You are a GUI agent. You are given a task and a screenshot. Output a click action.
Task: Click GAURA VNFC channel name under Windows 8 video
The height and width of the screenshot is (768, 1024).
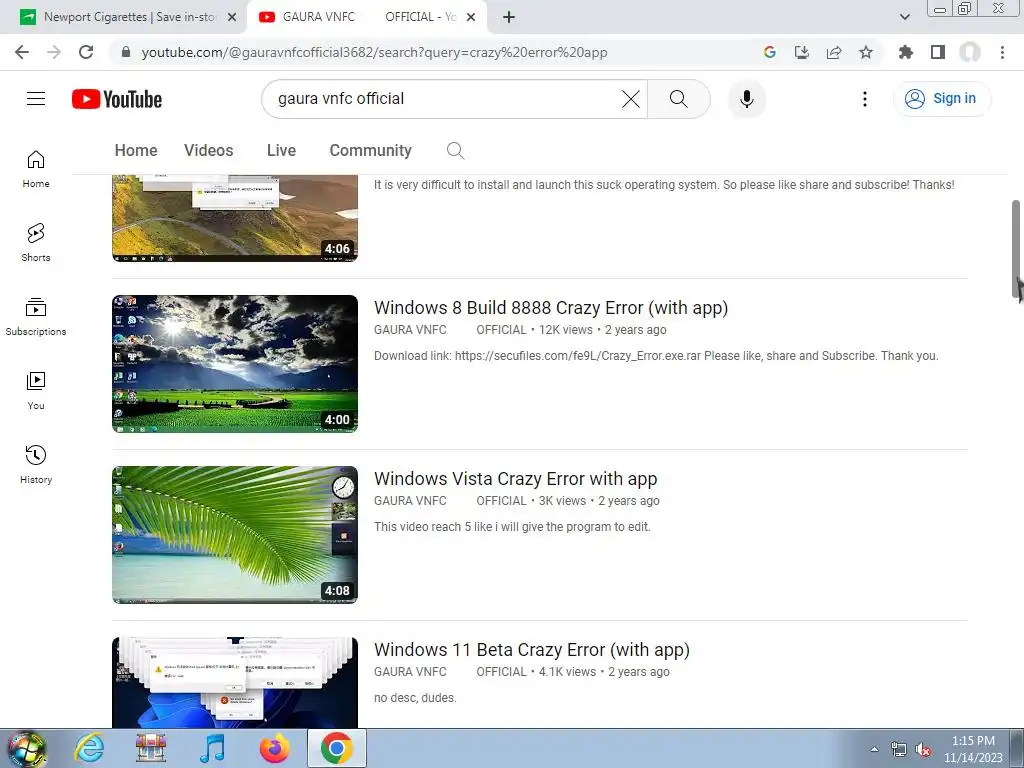(x=450, y=330)
